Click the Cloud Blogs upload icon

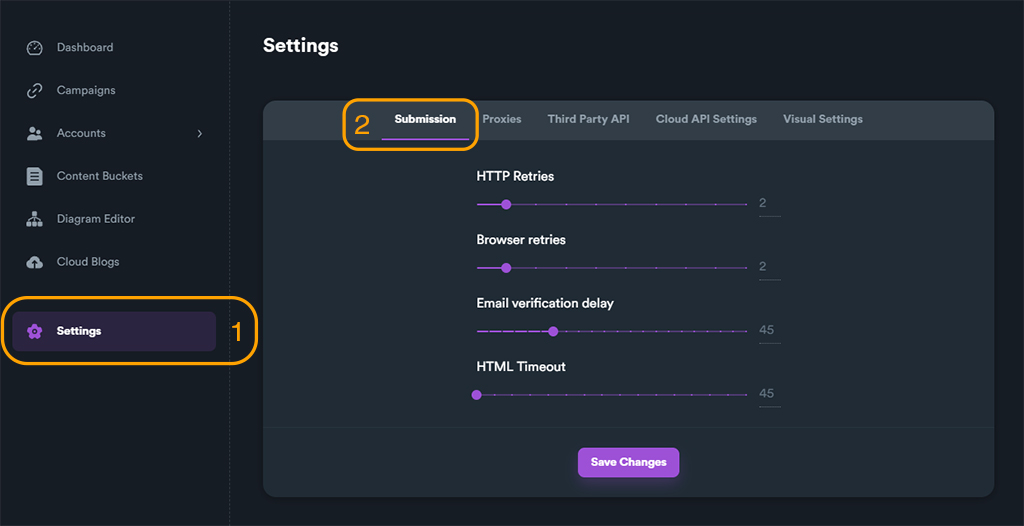35,262
